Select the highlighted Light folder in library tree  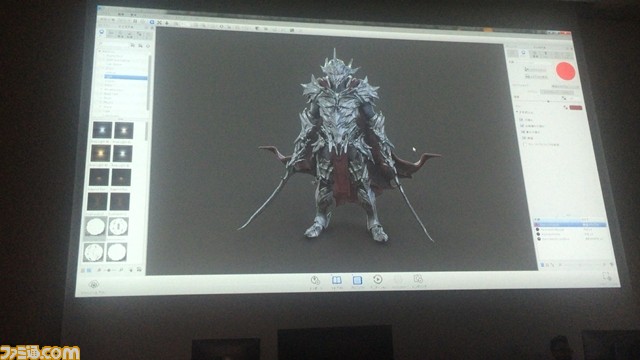[126, 77]
